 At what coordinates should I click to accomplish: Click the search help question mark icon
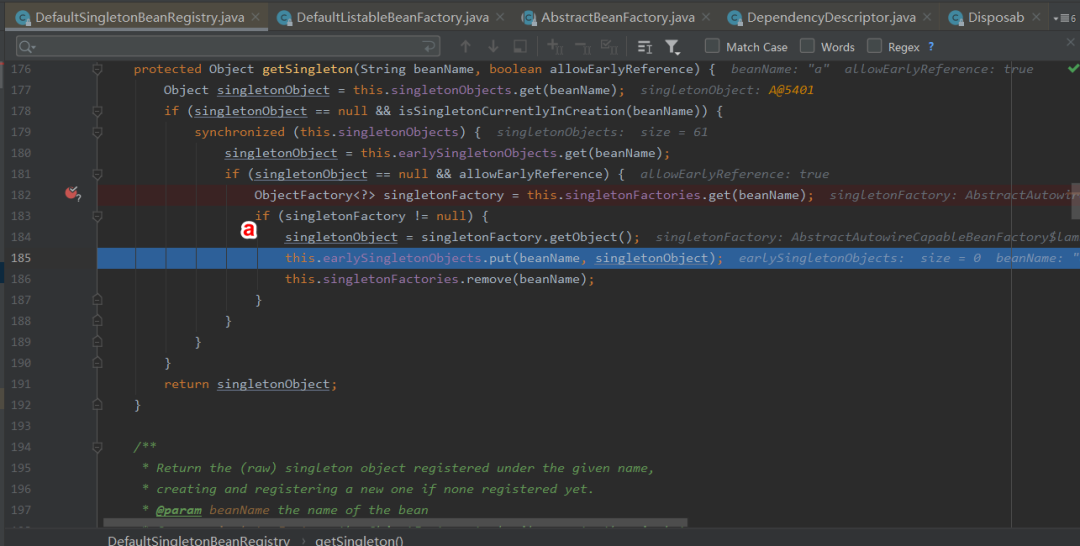pyautogui.click(x=931, y=47)
